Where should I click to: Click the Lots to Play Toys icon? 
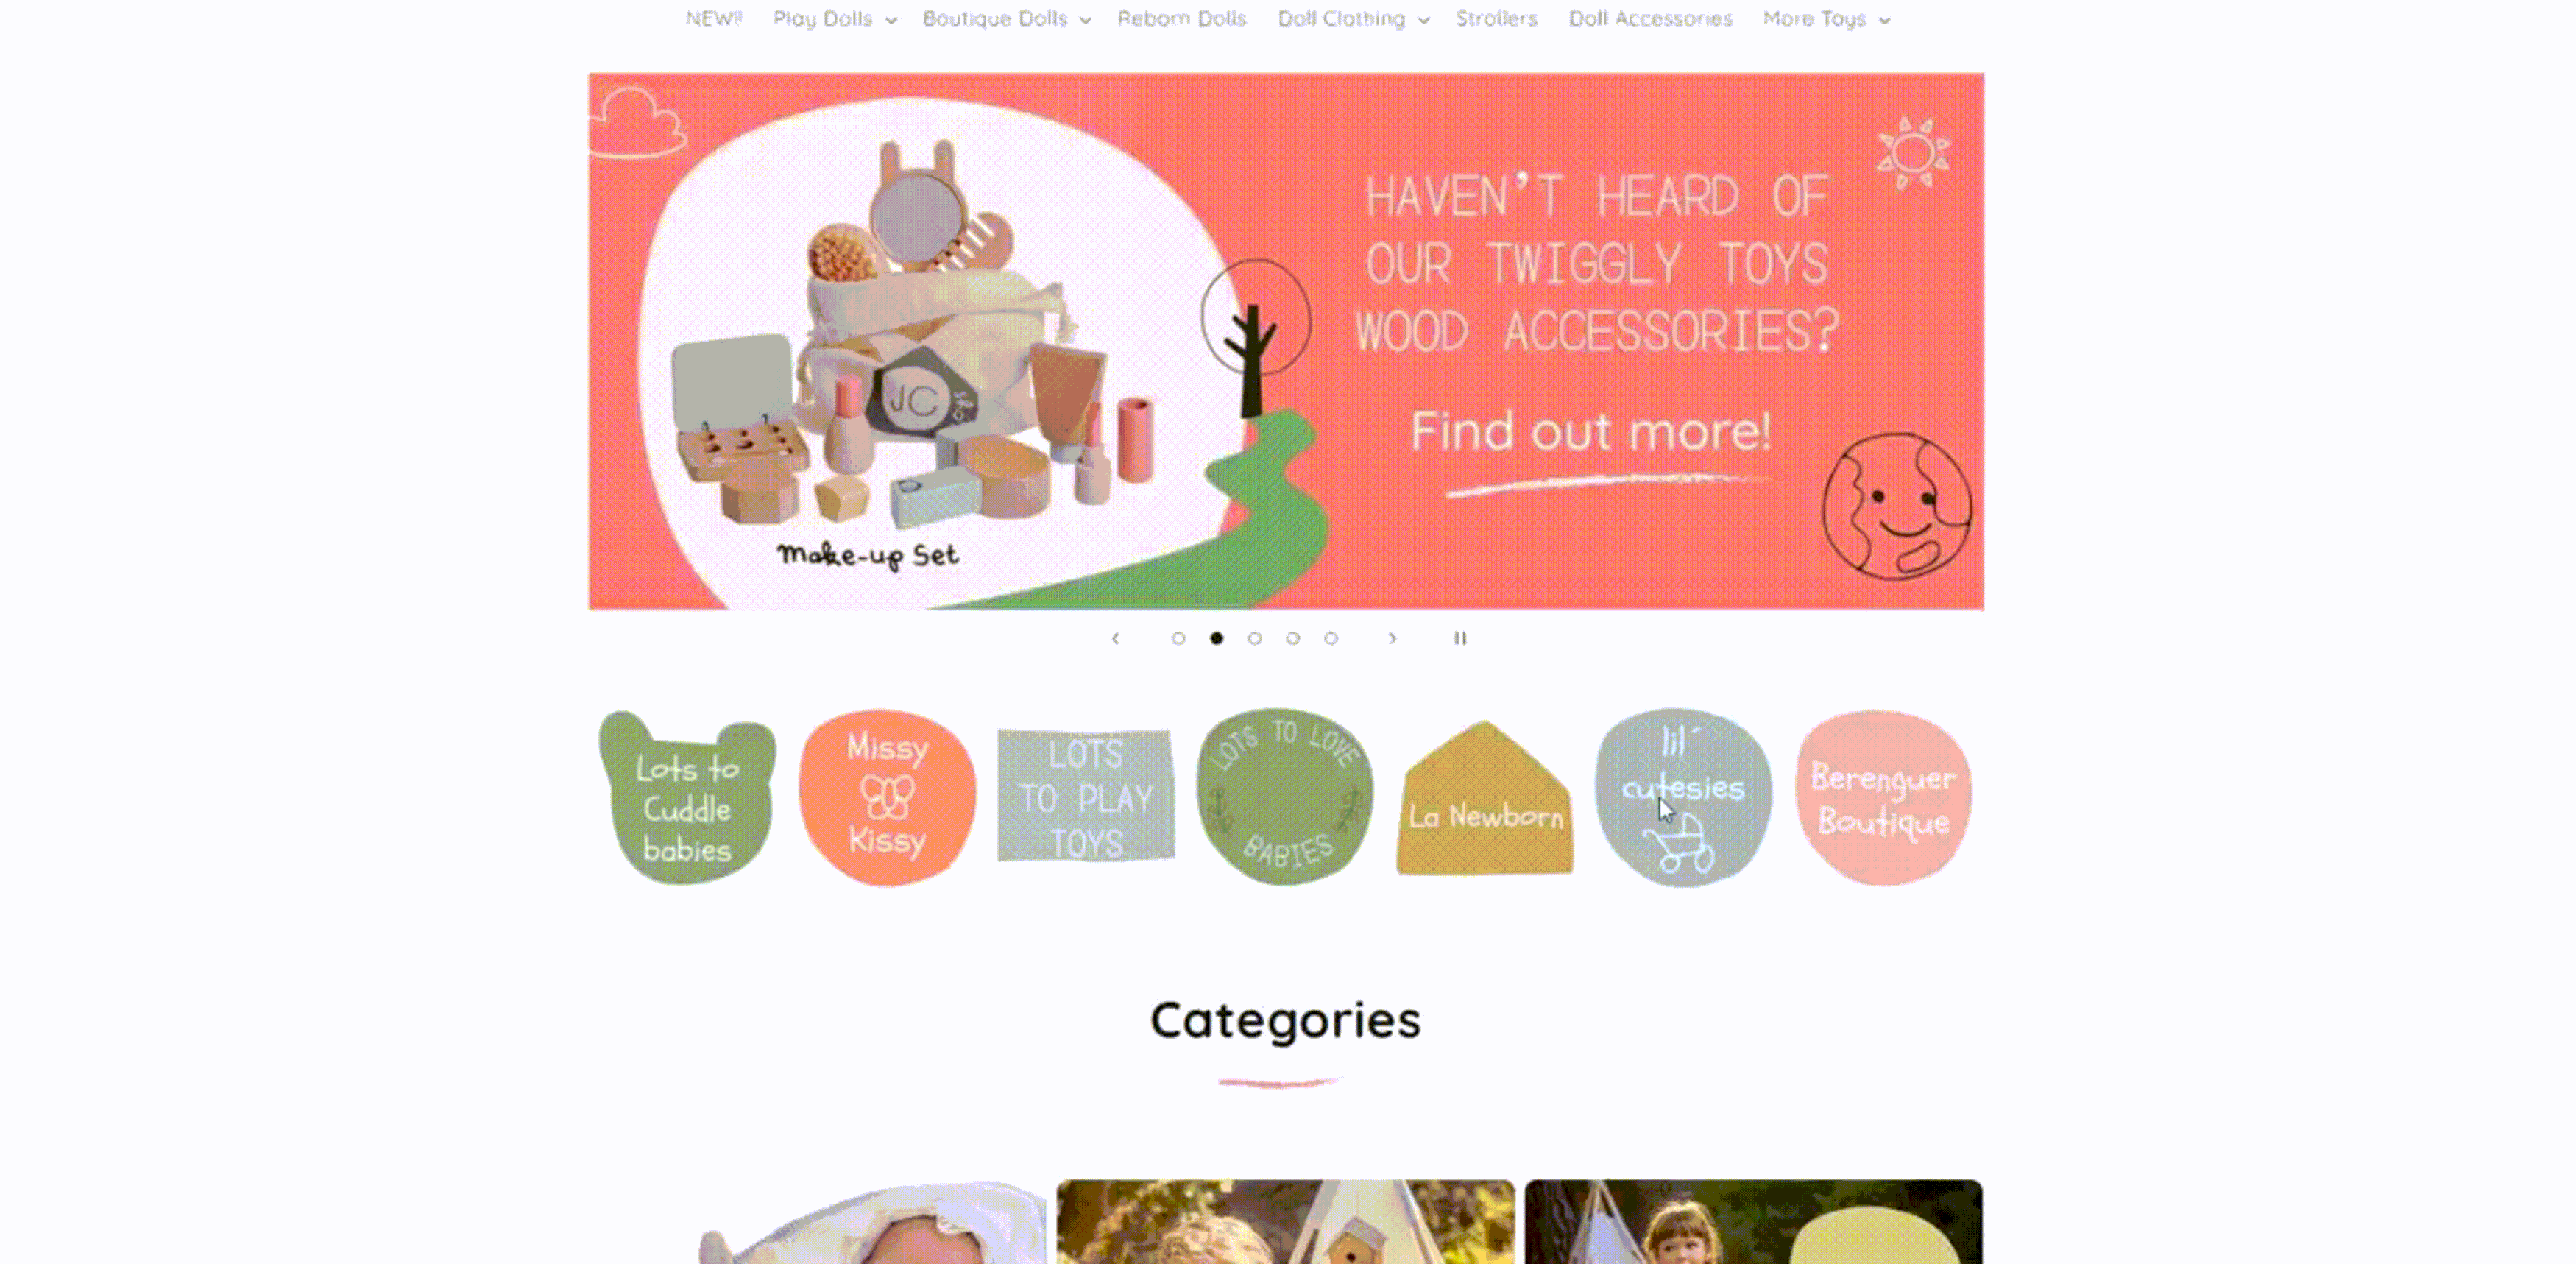point(1084,797)
